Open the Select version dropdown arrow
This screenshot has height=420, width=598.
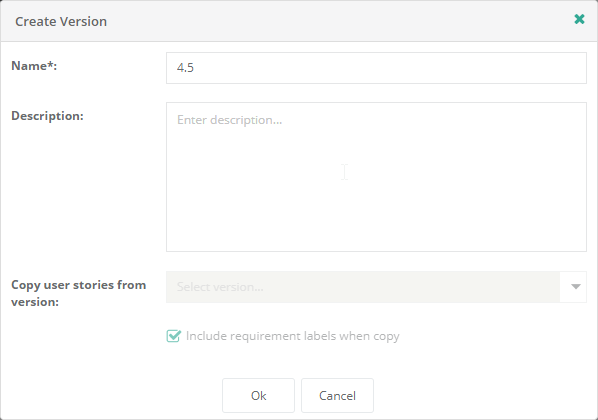coord(575,287)
